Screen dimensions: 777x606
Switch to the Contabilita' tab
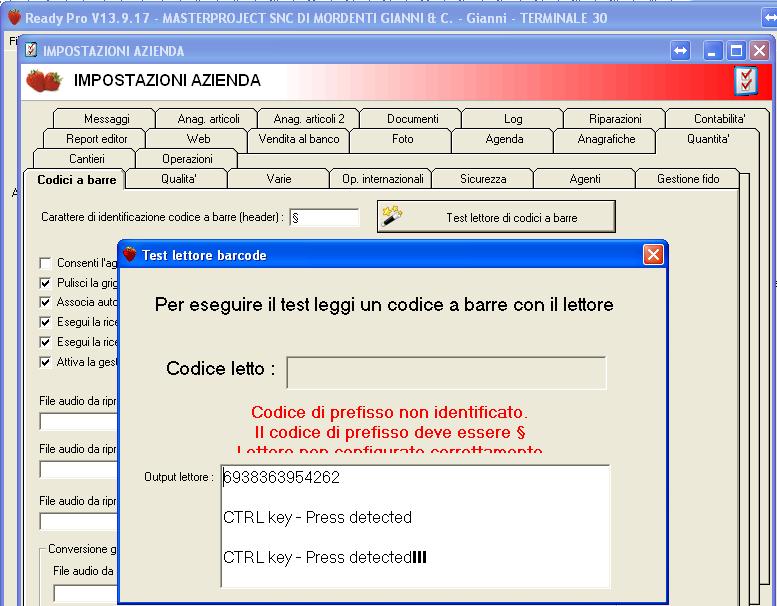pyautogui.click(x=719, y=119)
